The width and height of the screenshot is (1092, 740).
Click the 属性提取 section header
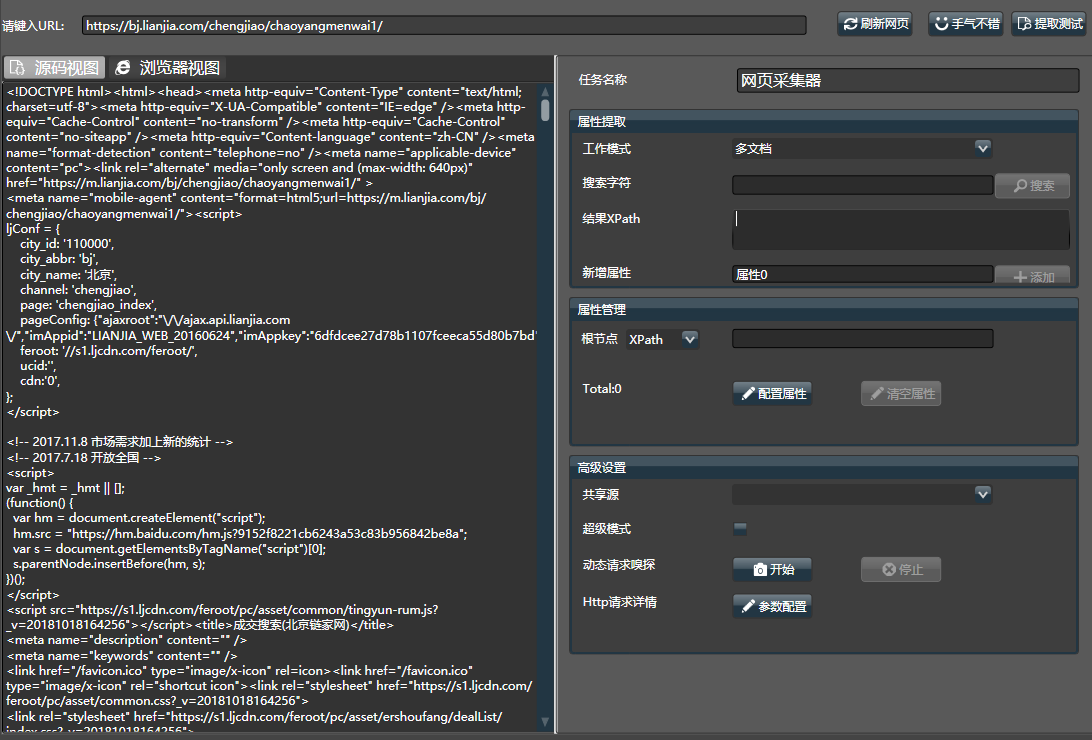(x=824, y=121)
